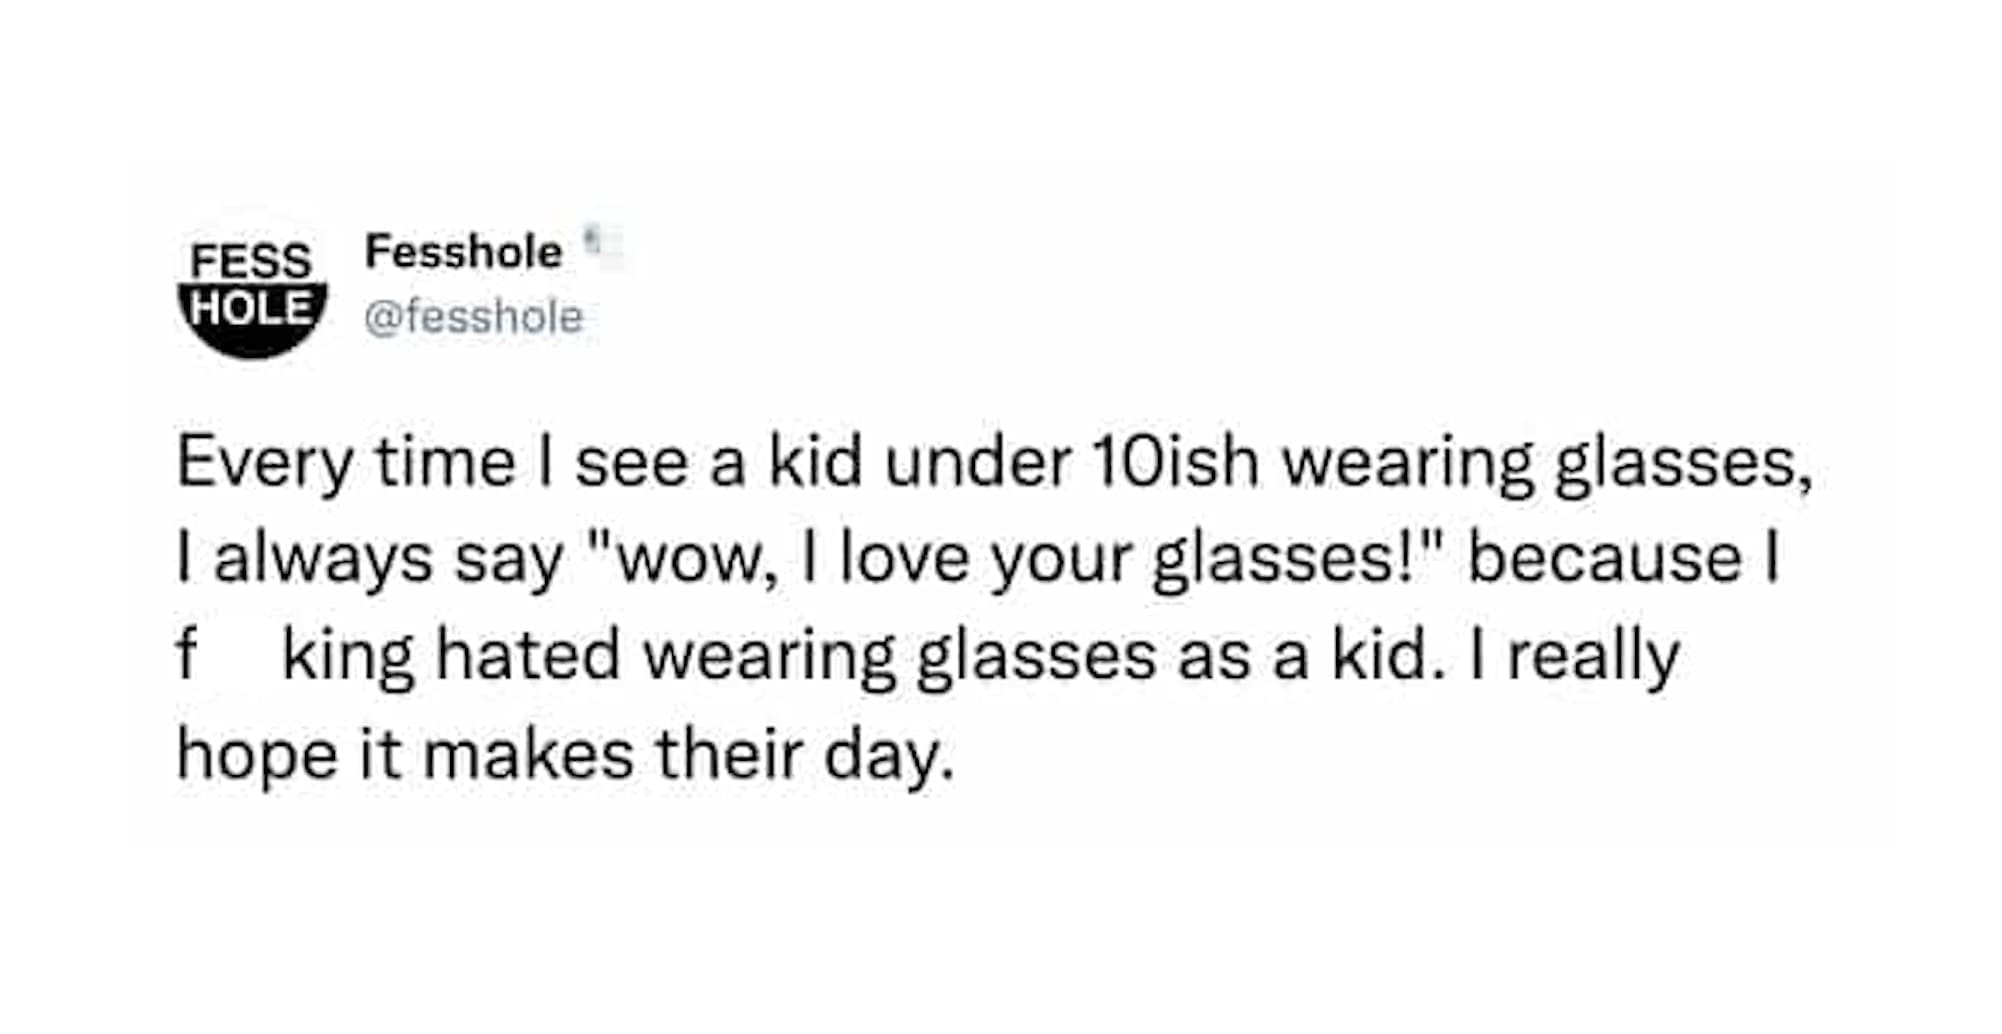Click the Fesshole profile avatar logo

(252, 292)
